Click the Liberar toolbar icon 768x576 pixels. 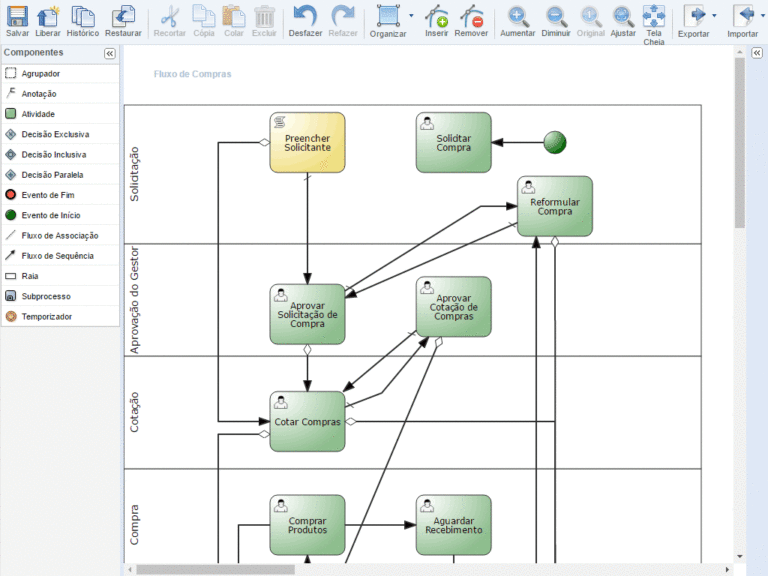[x=48, y=16]
